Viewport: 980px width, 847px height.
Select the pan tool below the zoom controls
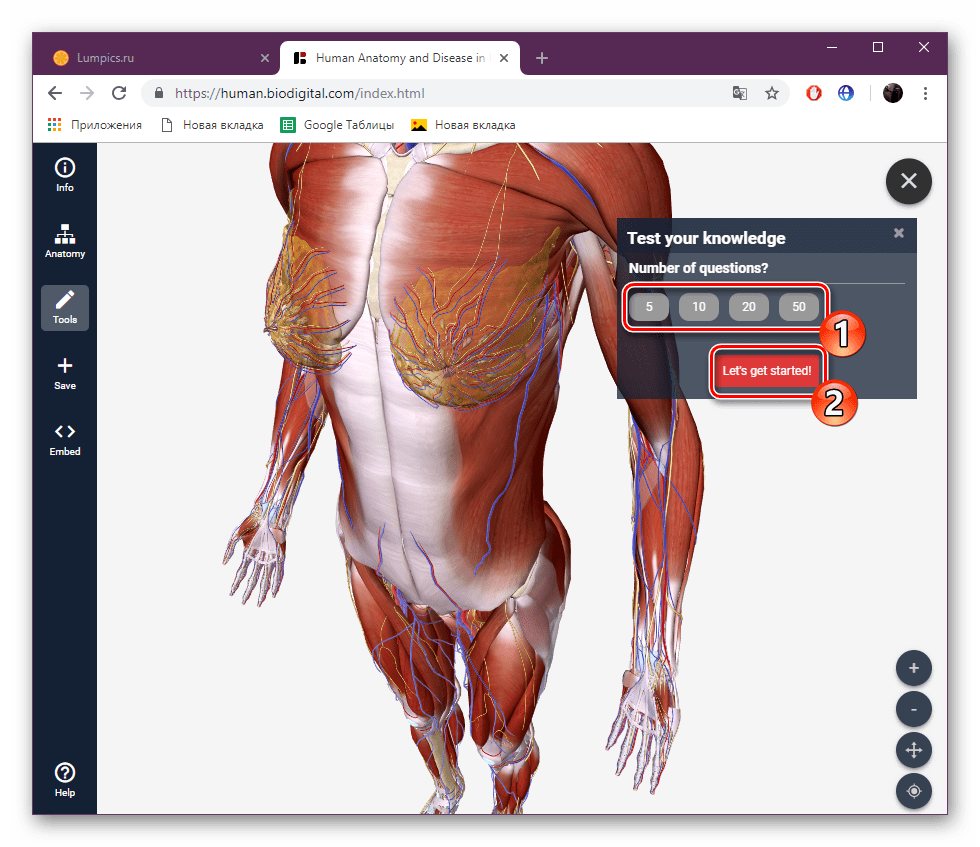click(x=913, y=750)
